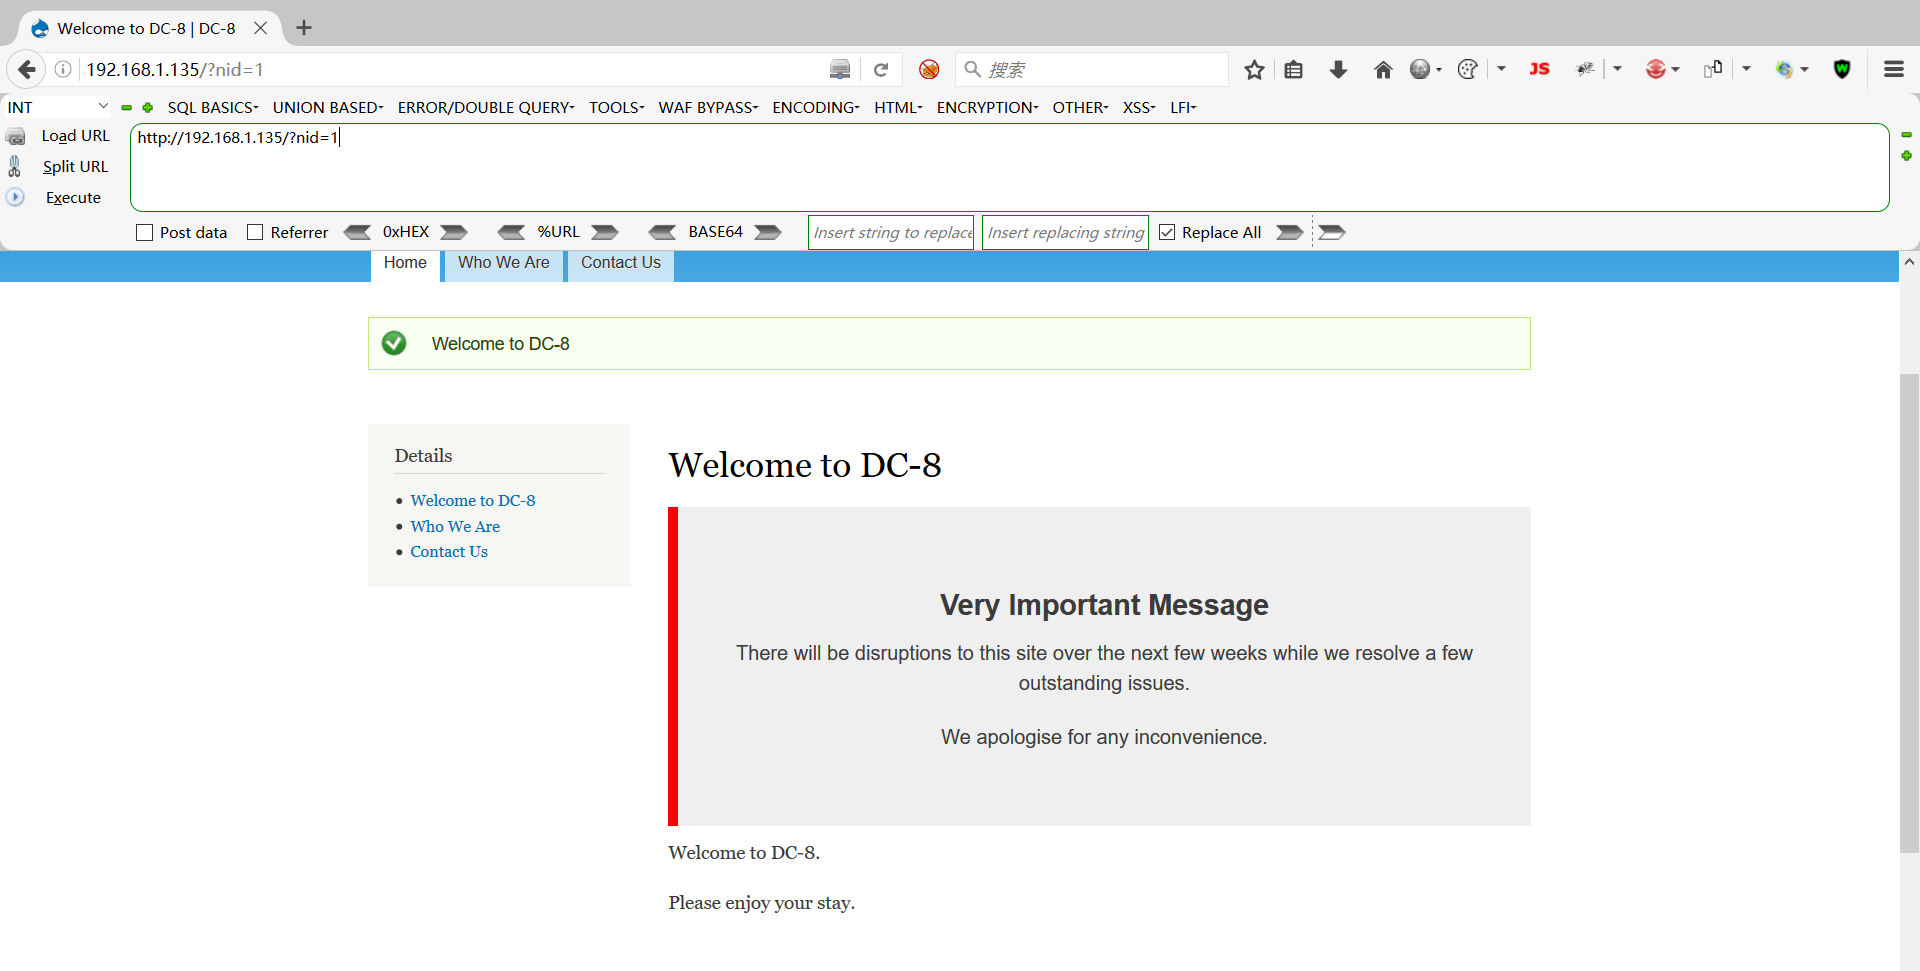Expand the TOOLS menu
The height and width of the screenshot is (971, 1920).
[x=616, y=107]
